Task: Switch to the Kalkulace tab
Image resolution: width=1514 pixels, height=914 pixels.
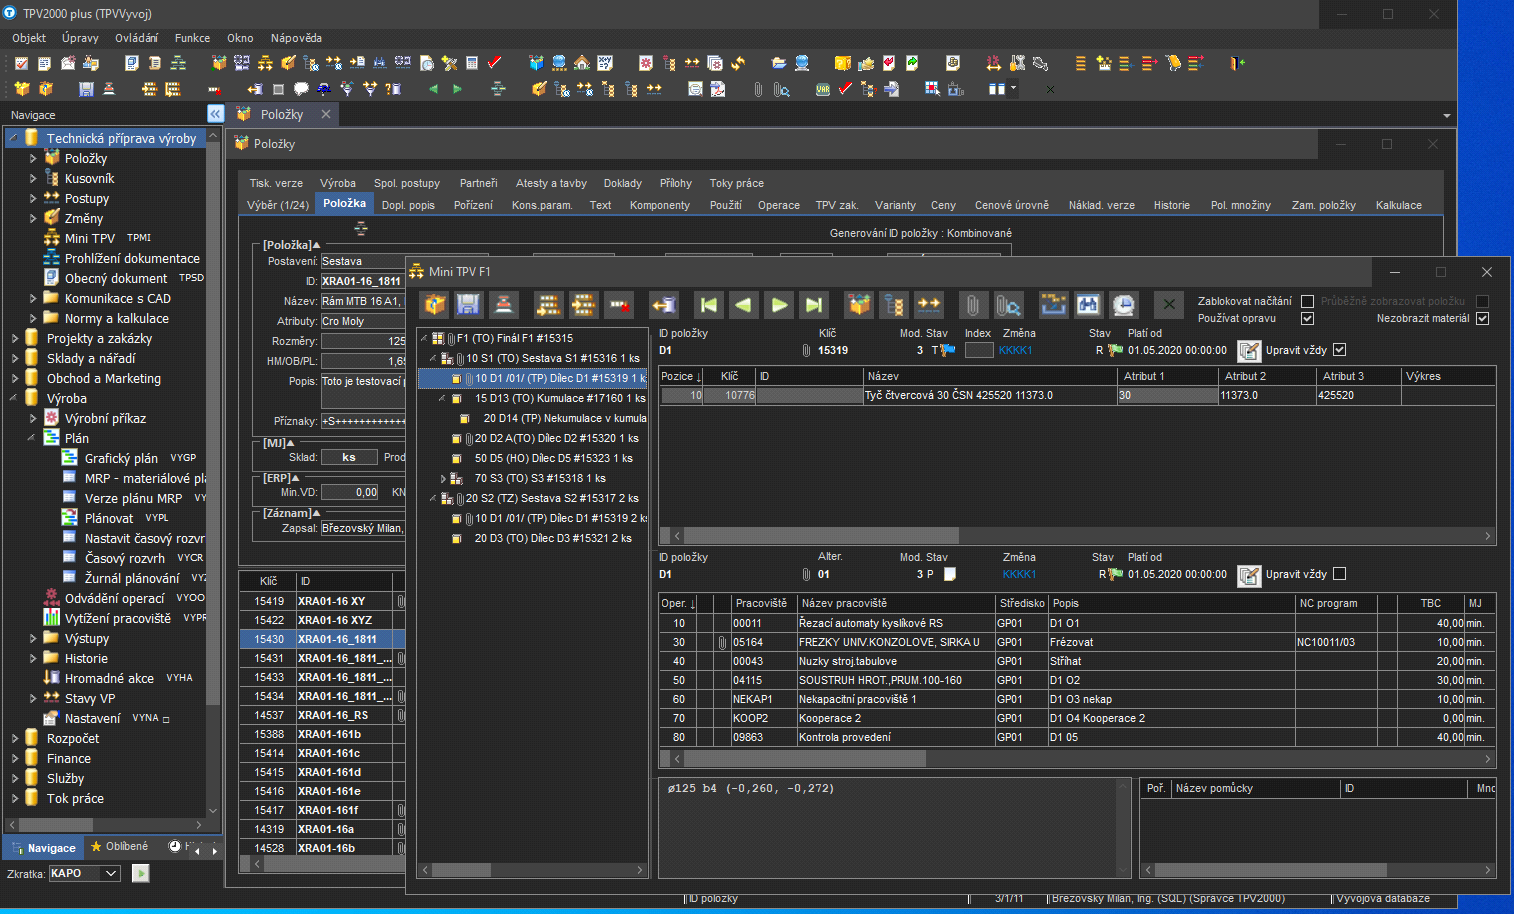Action: pyautogui.click(x=1398, y=205)
